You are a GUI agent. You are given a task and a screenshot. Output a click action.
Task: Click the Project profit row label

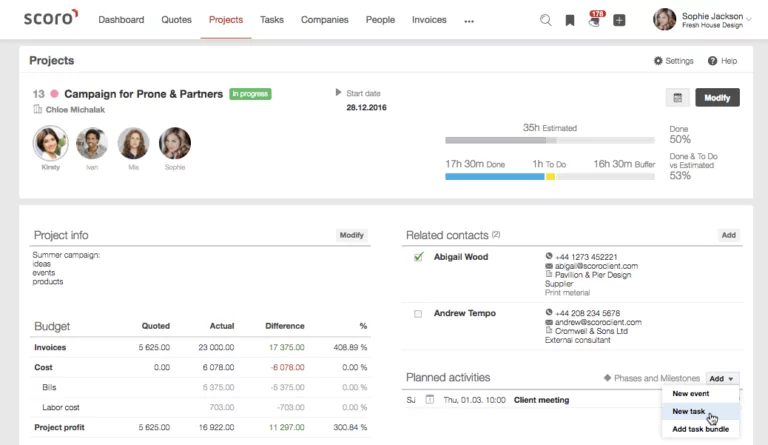click(x=59, y=427)
